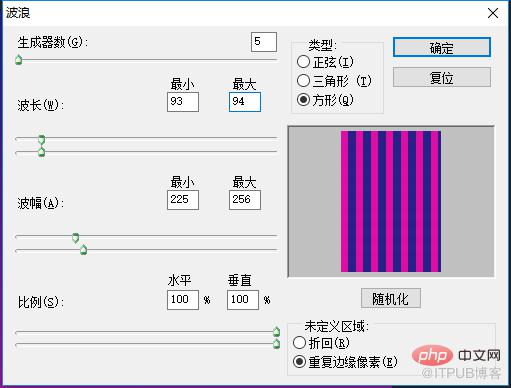Image resolution: width=511 pixels, height=388 pixels.
Task: Close the 波浪 dialog window
Action: point(493,13)
